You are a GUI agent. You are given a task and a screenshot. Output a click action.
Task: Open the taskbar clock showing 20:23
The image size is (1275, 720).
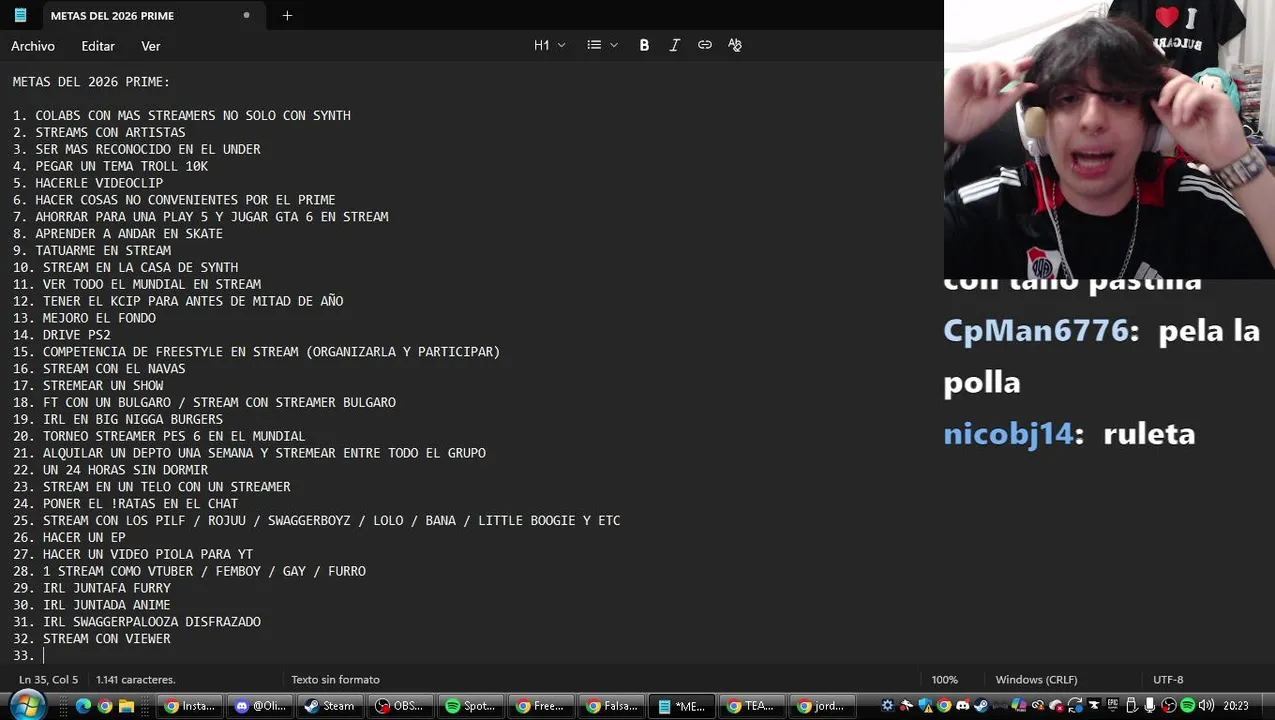click(1236, 705)
